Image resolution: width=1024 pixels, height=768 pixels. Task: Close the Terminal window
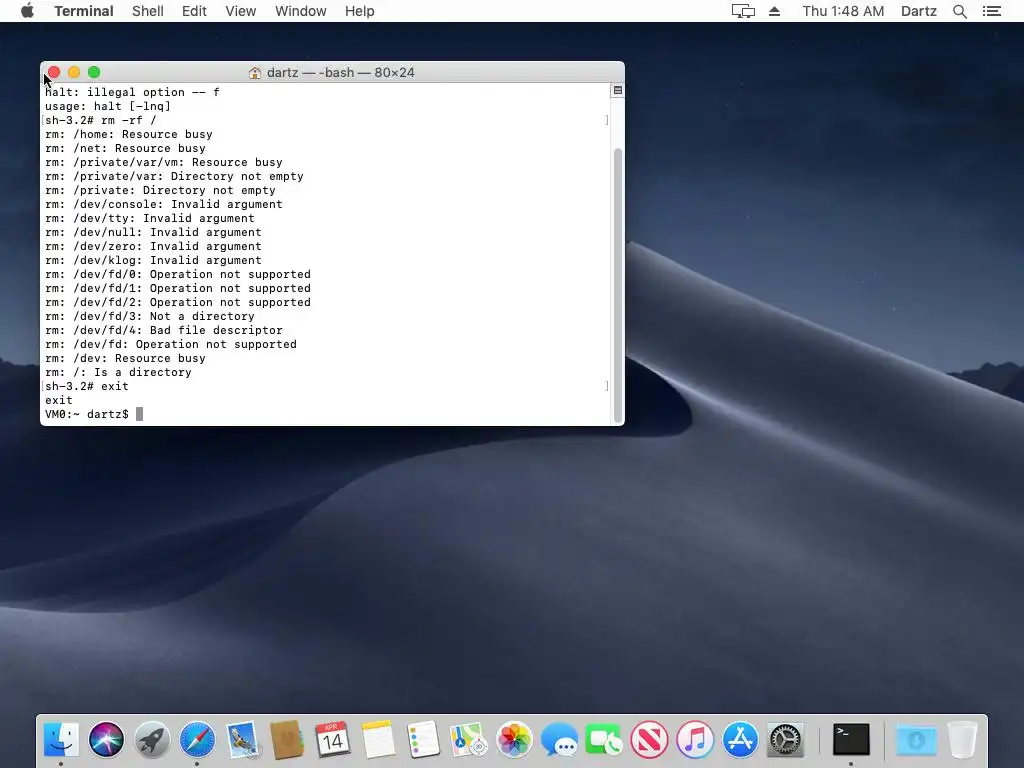[54, 72]
